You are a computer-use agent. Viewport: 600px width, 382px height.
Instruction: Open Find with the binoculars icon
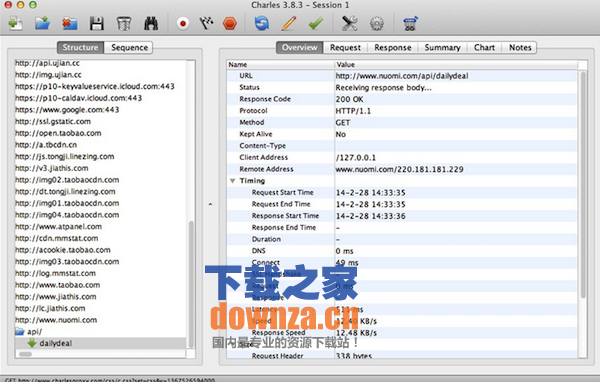pos(151,24)
